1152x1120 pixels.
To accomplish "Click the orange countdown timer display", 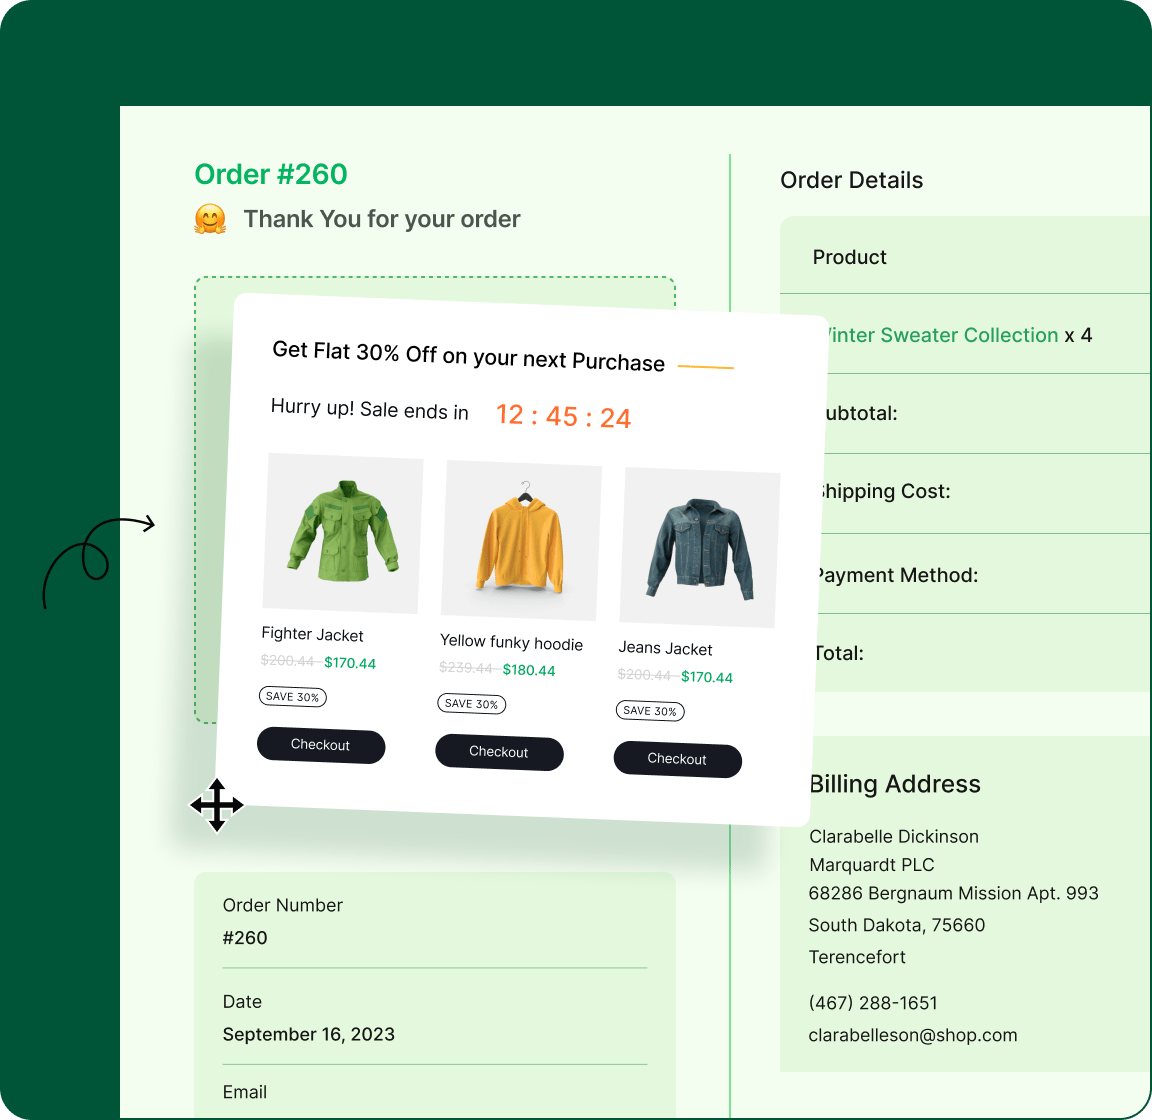I will click(x=563, y=415).
